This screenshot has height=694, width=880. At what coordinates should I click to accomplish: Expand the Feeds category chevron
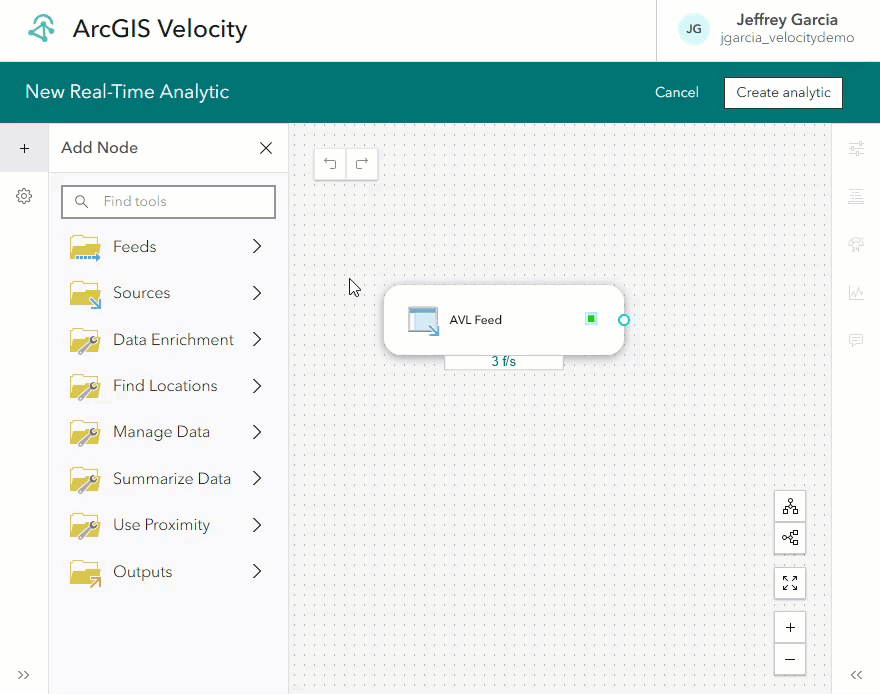coord(257,246)
